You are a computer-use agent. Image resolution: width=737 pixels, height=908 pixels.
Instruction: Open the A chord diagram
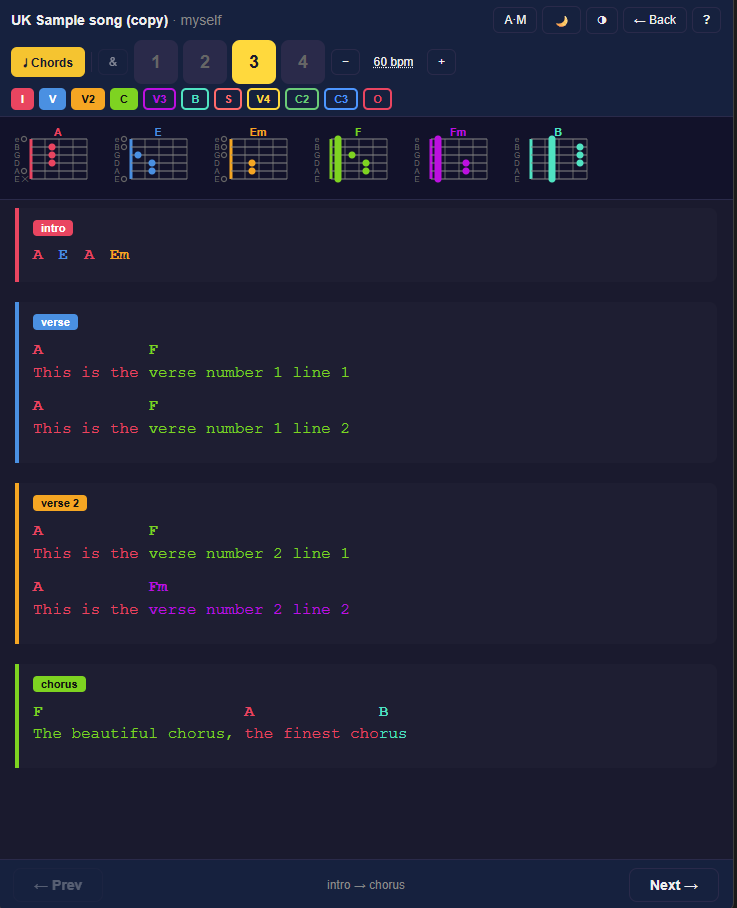(51, 155)
